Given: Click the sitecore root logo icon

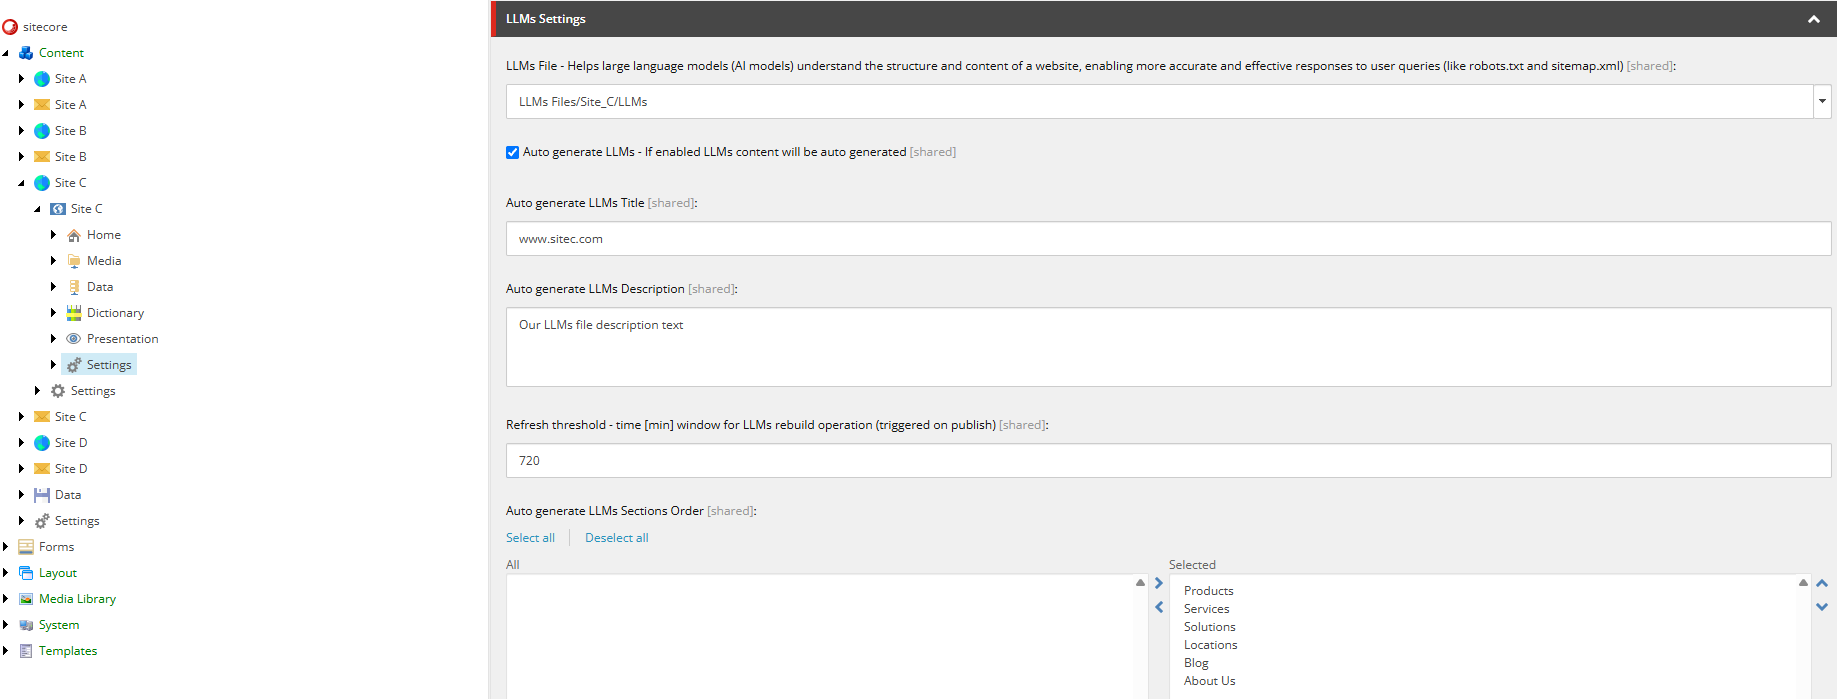Looking at the screenshot, I should point(10,27).
